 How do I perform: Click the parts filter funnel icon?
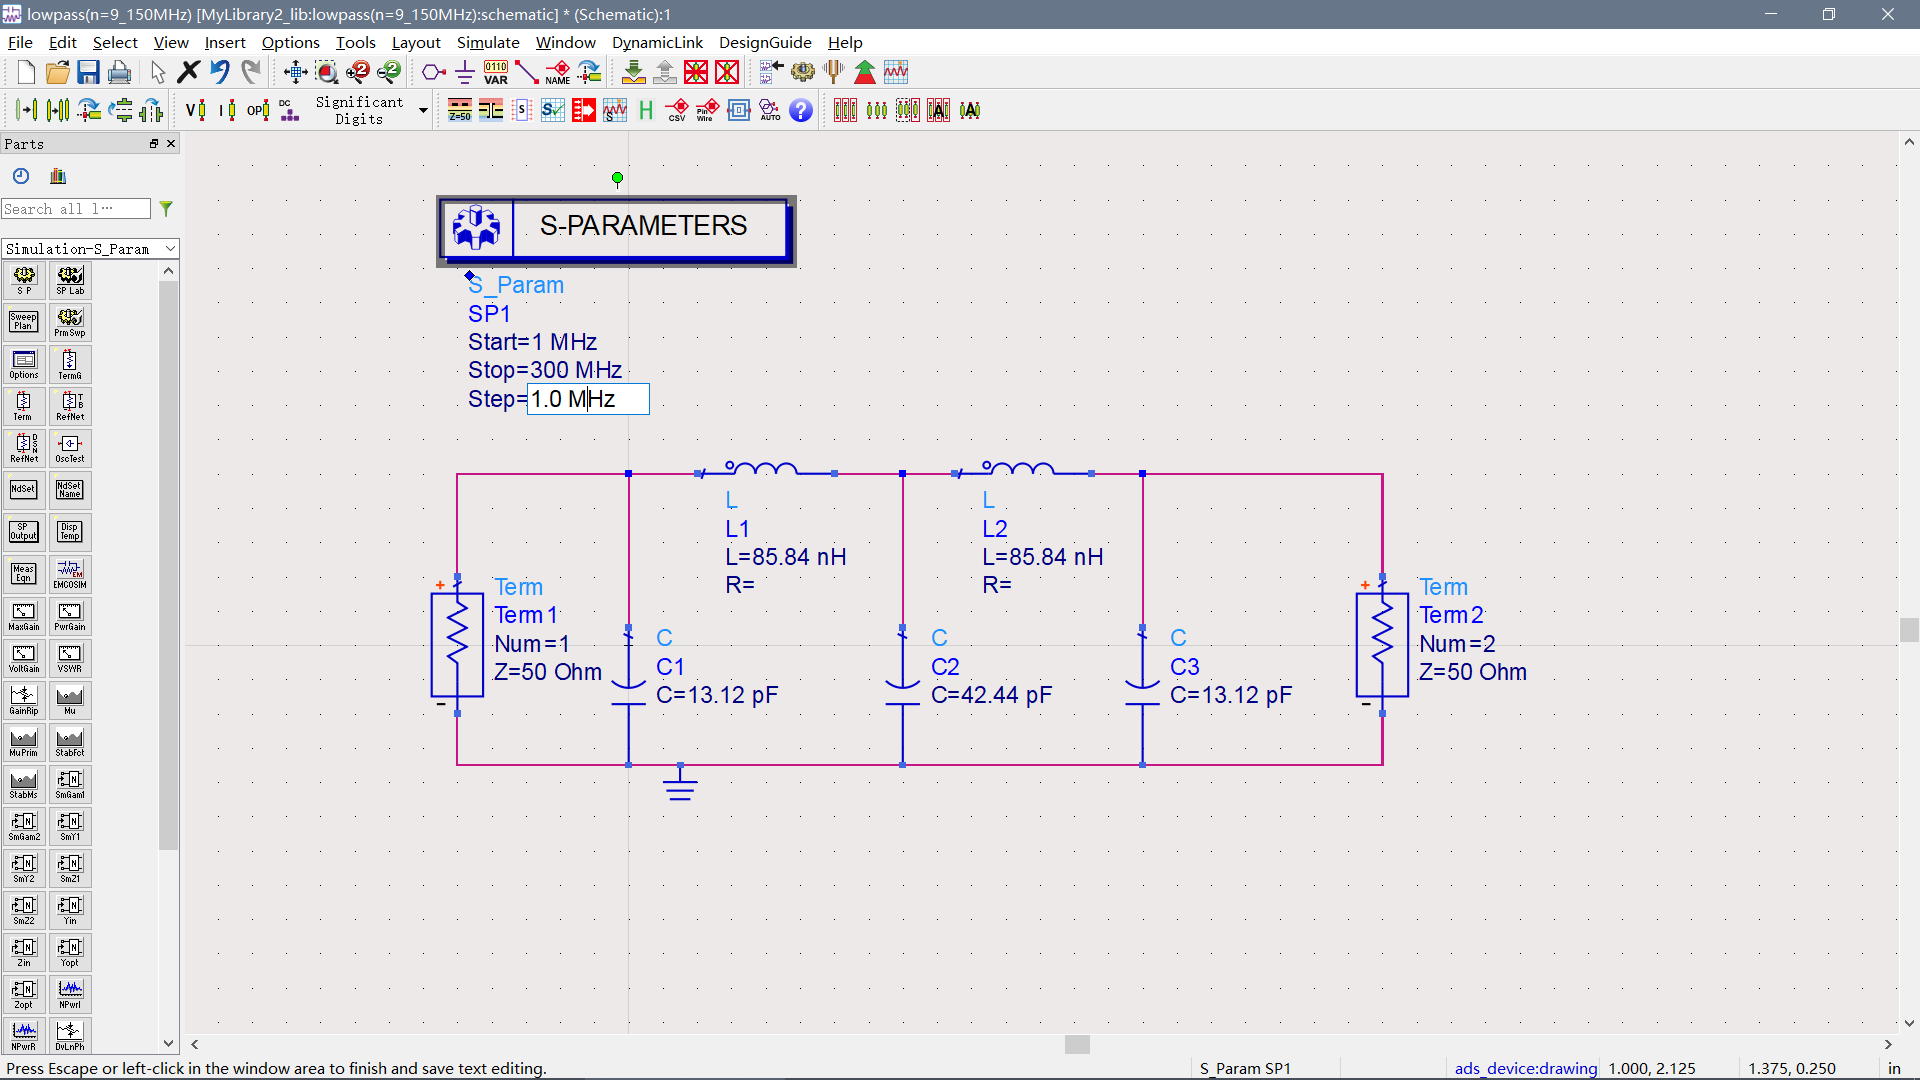point(166,209)
